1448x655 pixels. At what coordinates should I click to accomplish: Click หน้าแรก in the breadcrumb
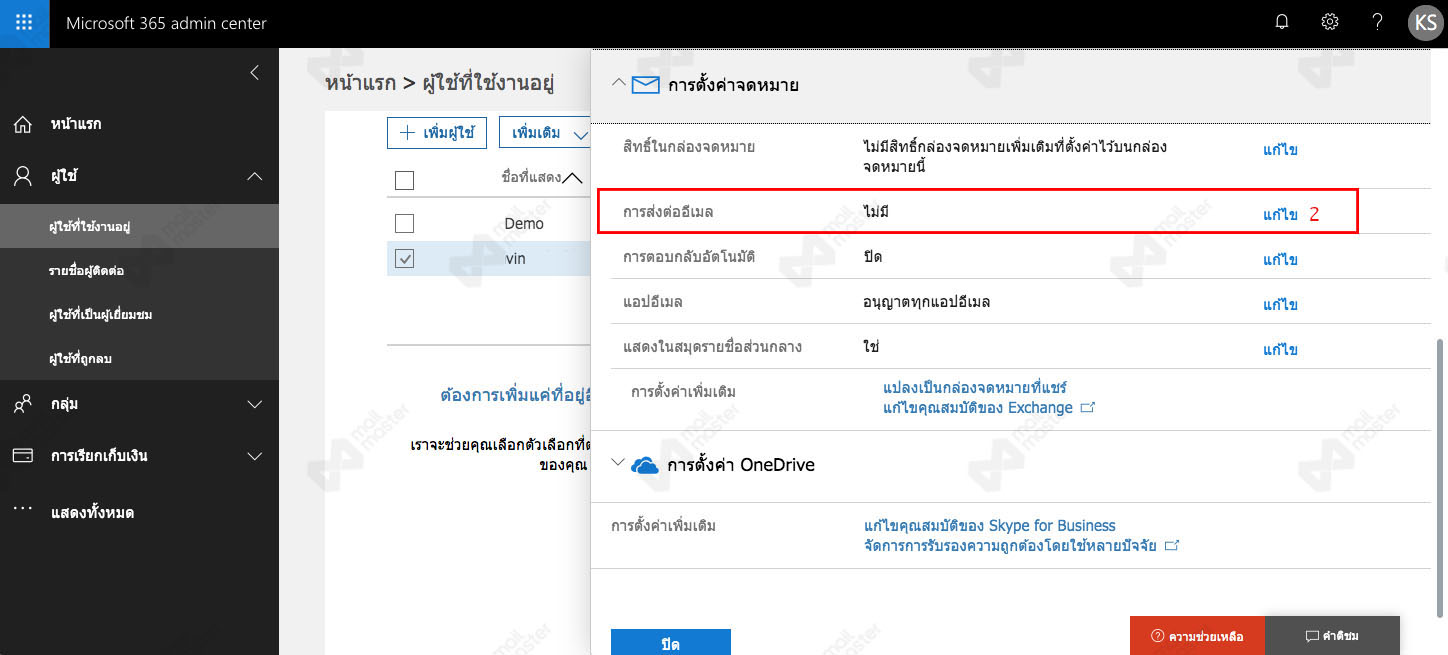[360, 83]
